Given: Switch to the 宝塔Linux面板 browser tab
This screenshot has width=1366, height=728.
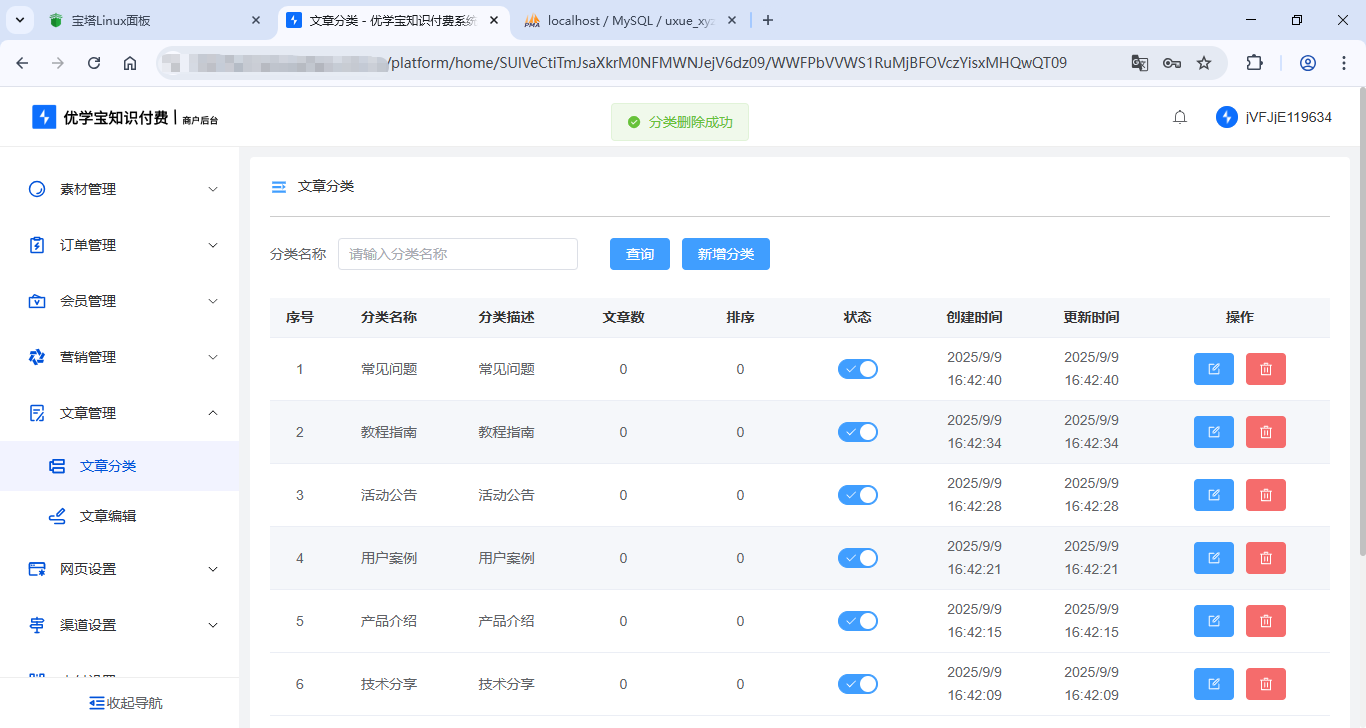Looking at the screenshot, I should tap(150, 20).
